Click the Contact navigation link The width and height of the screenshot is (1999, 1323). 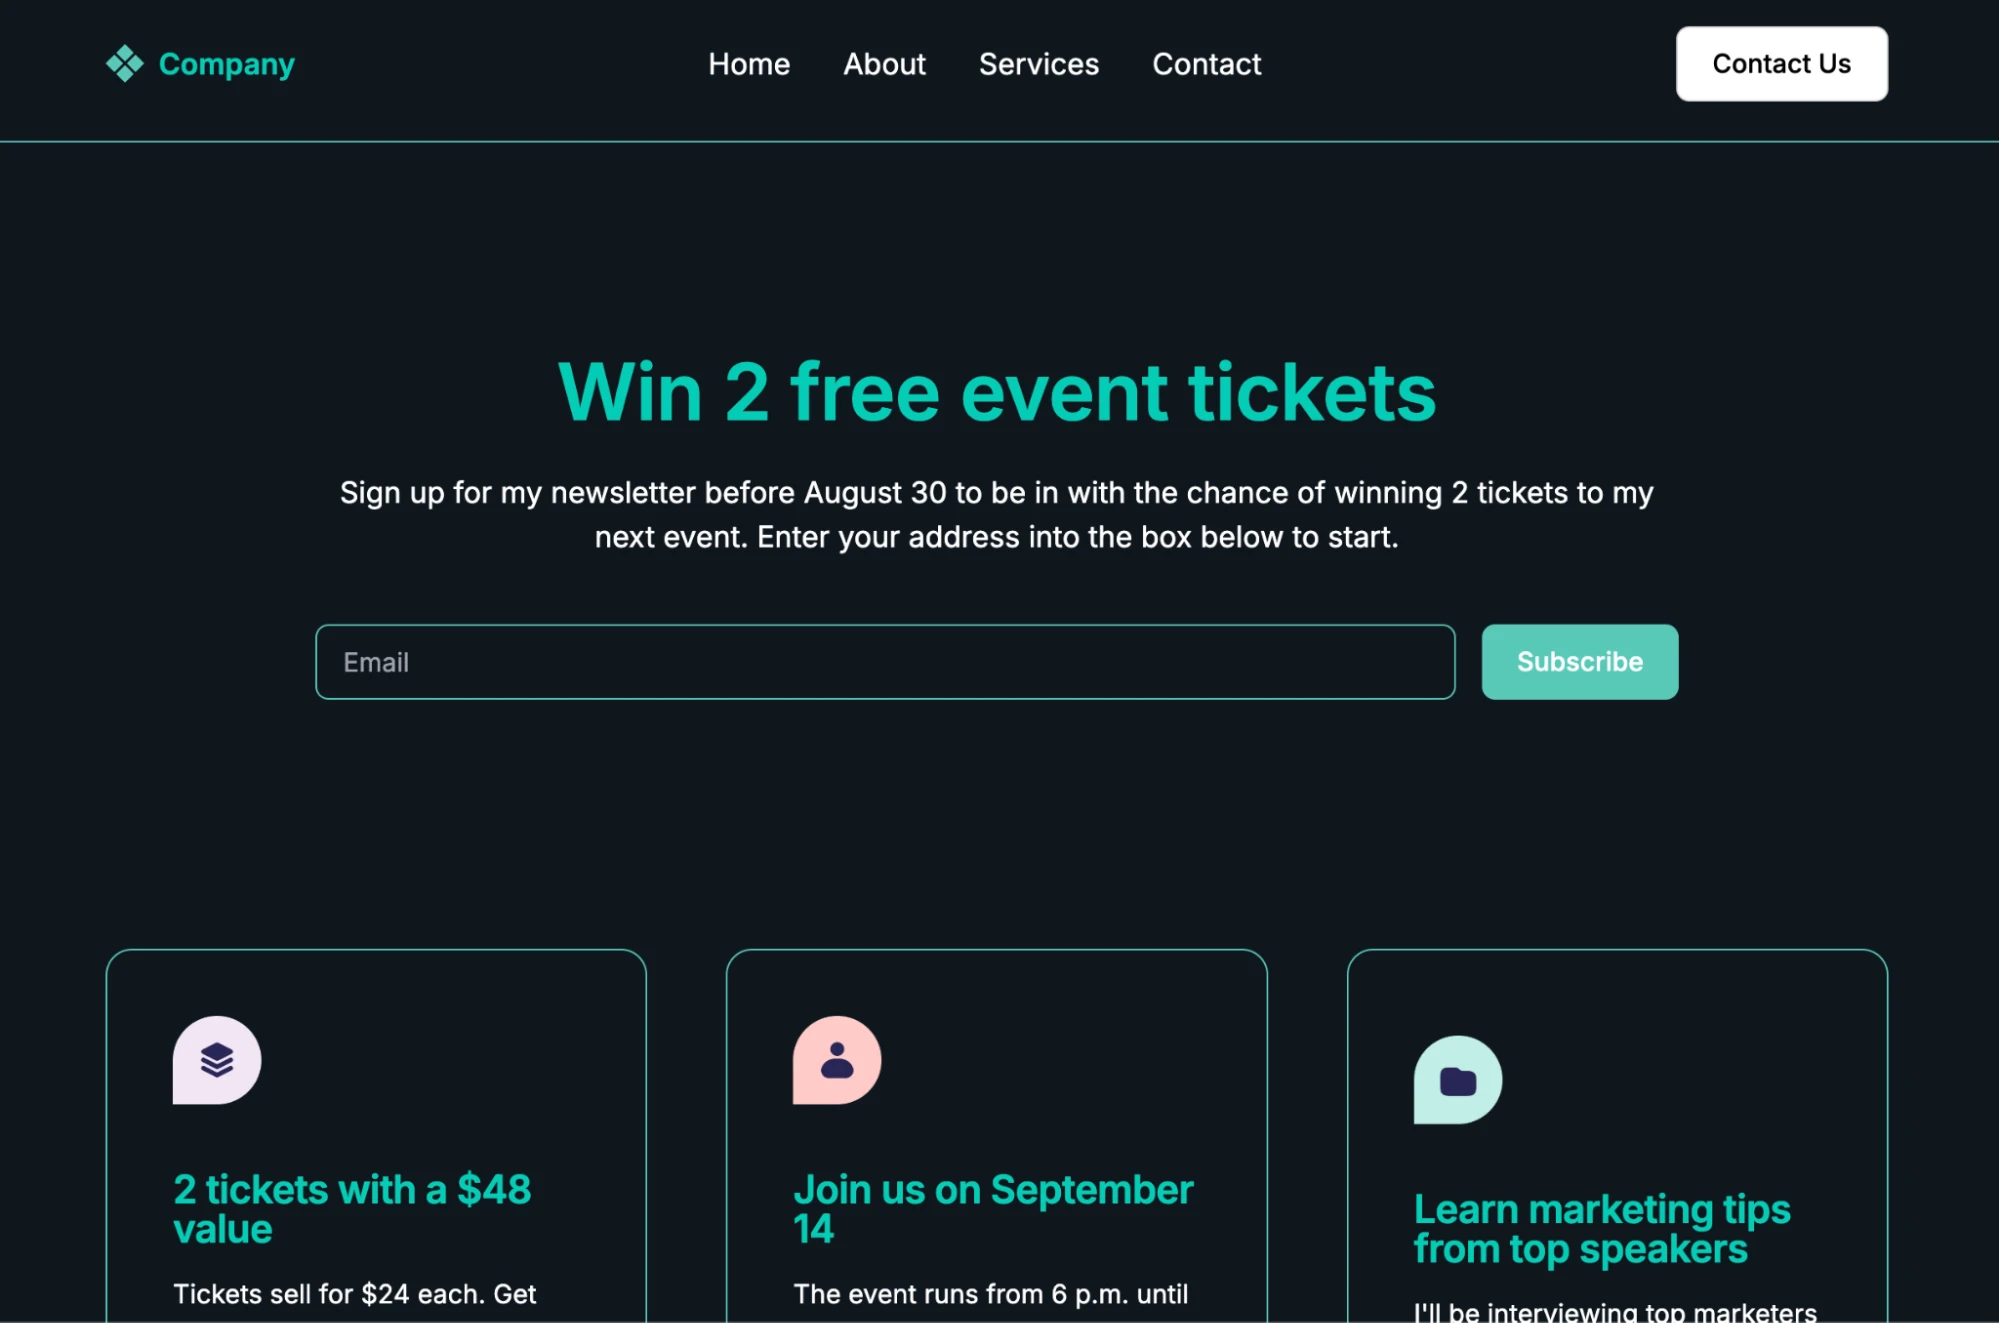pos(1206,64)
